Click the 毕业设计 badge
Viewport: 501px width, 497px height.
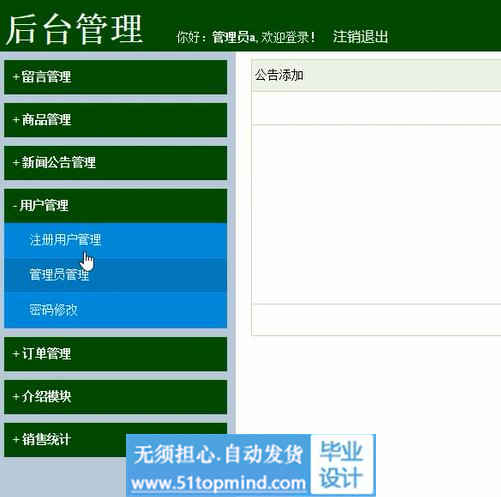click(x=341, y=464)
